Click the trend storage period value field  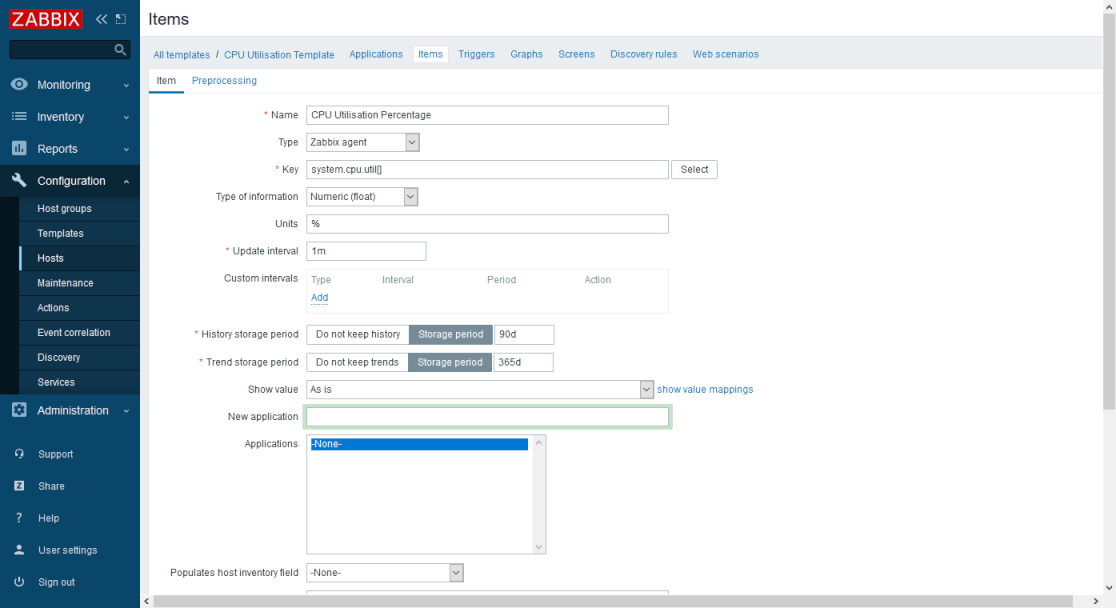coord(523,362)
